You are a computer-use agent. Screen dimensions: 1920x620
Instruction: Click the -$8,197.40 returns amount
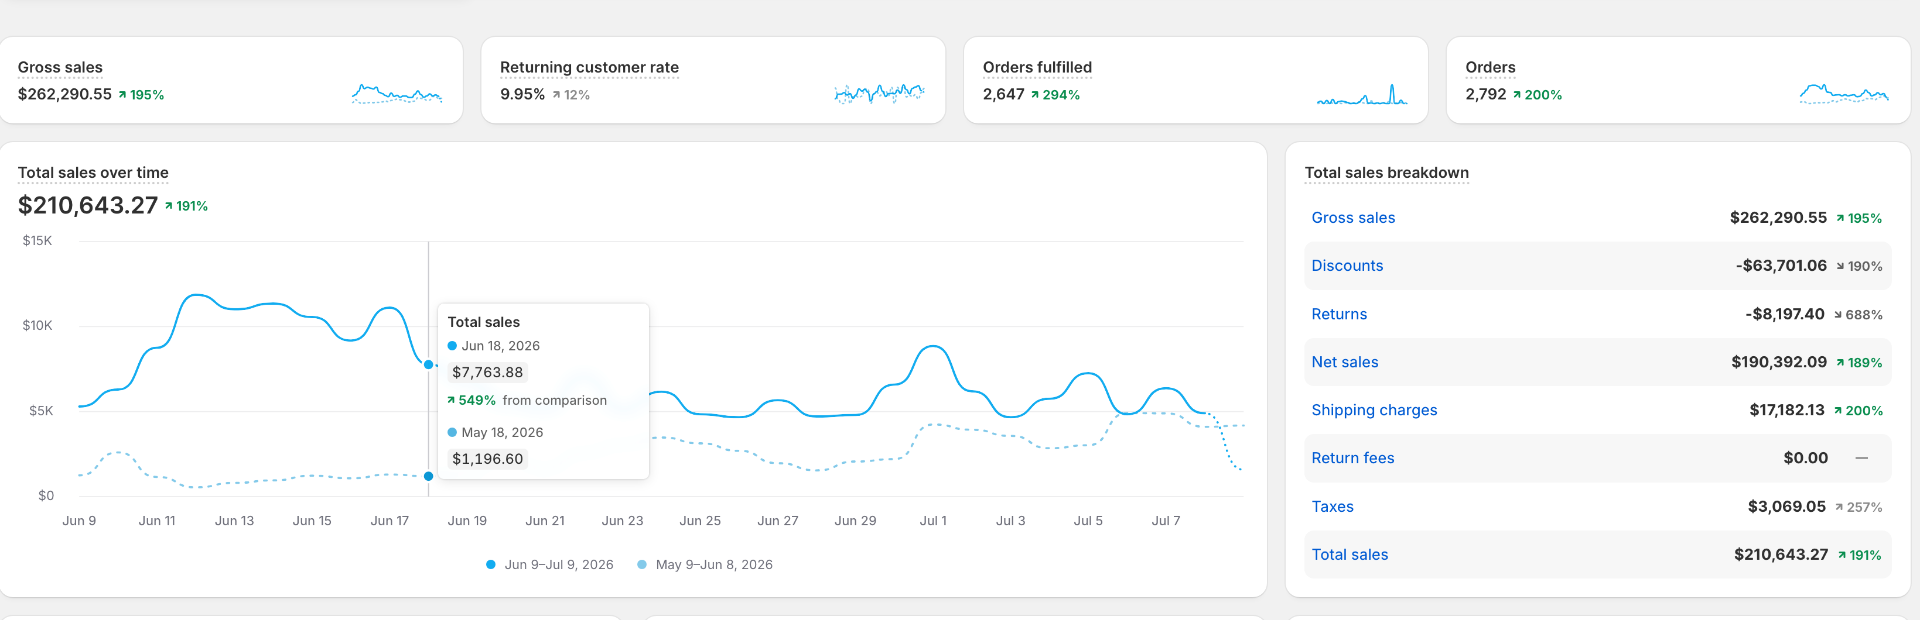tap(1785, 314)
